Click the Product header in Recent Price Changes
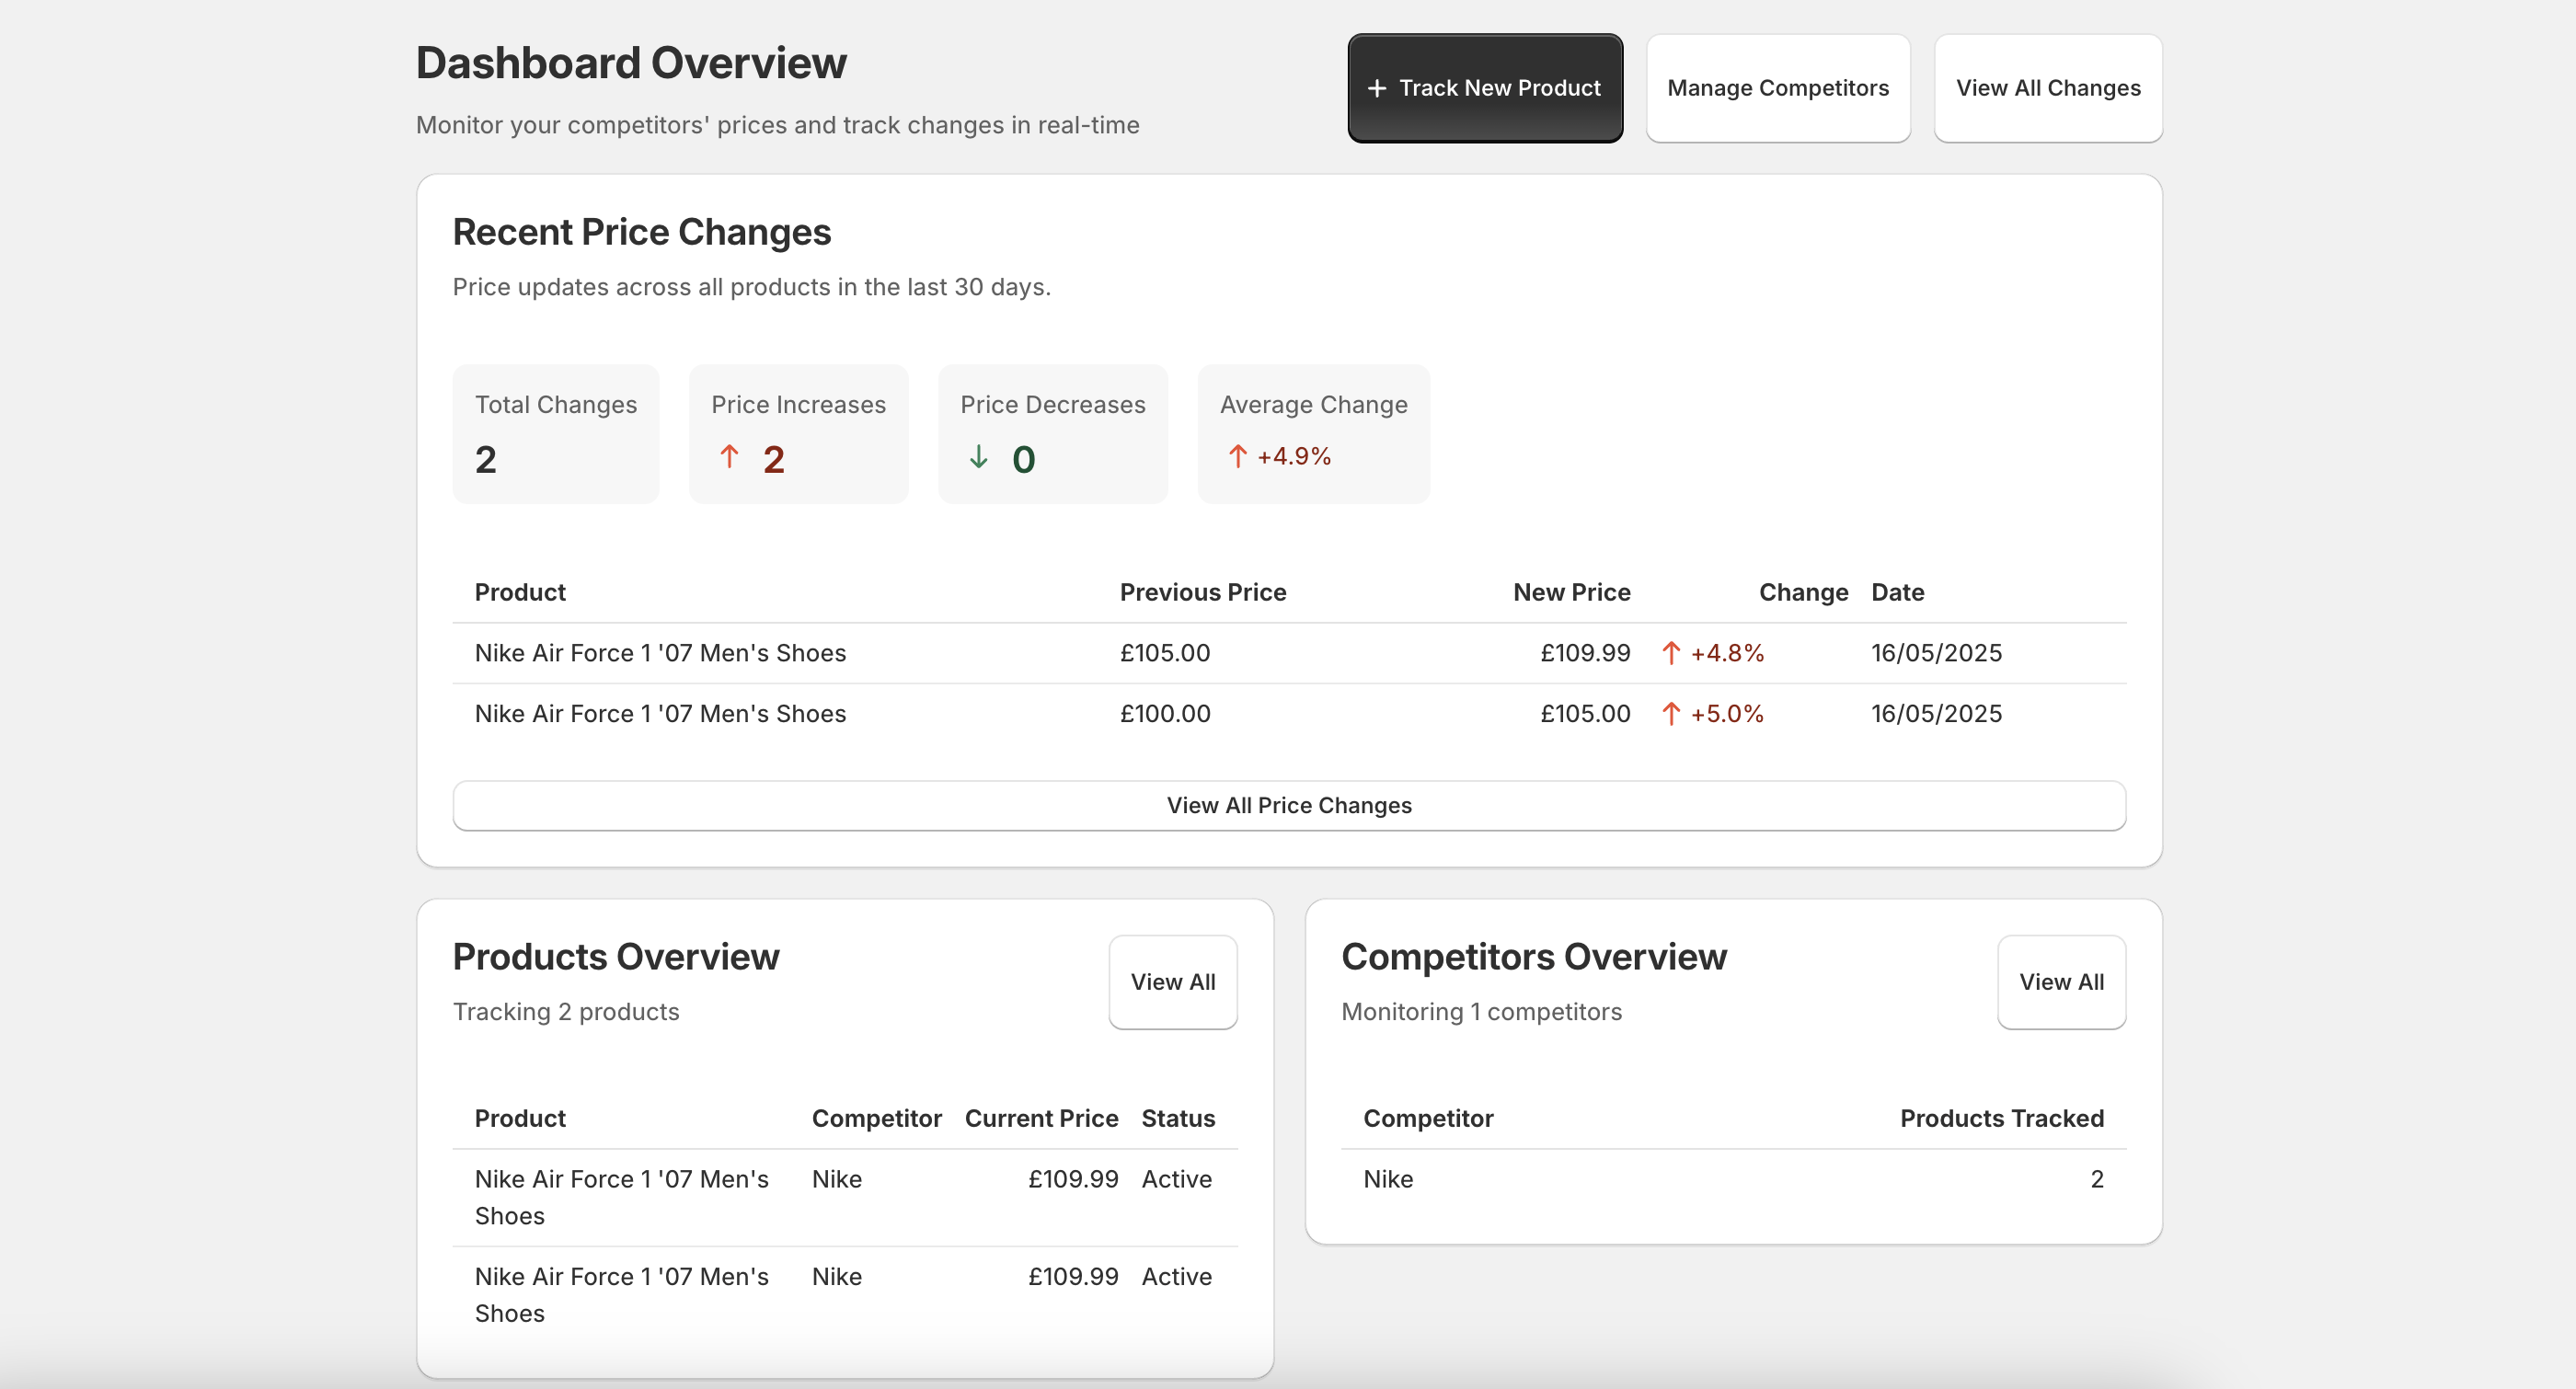 tap(520, 592)
